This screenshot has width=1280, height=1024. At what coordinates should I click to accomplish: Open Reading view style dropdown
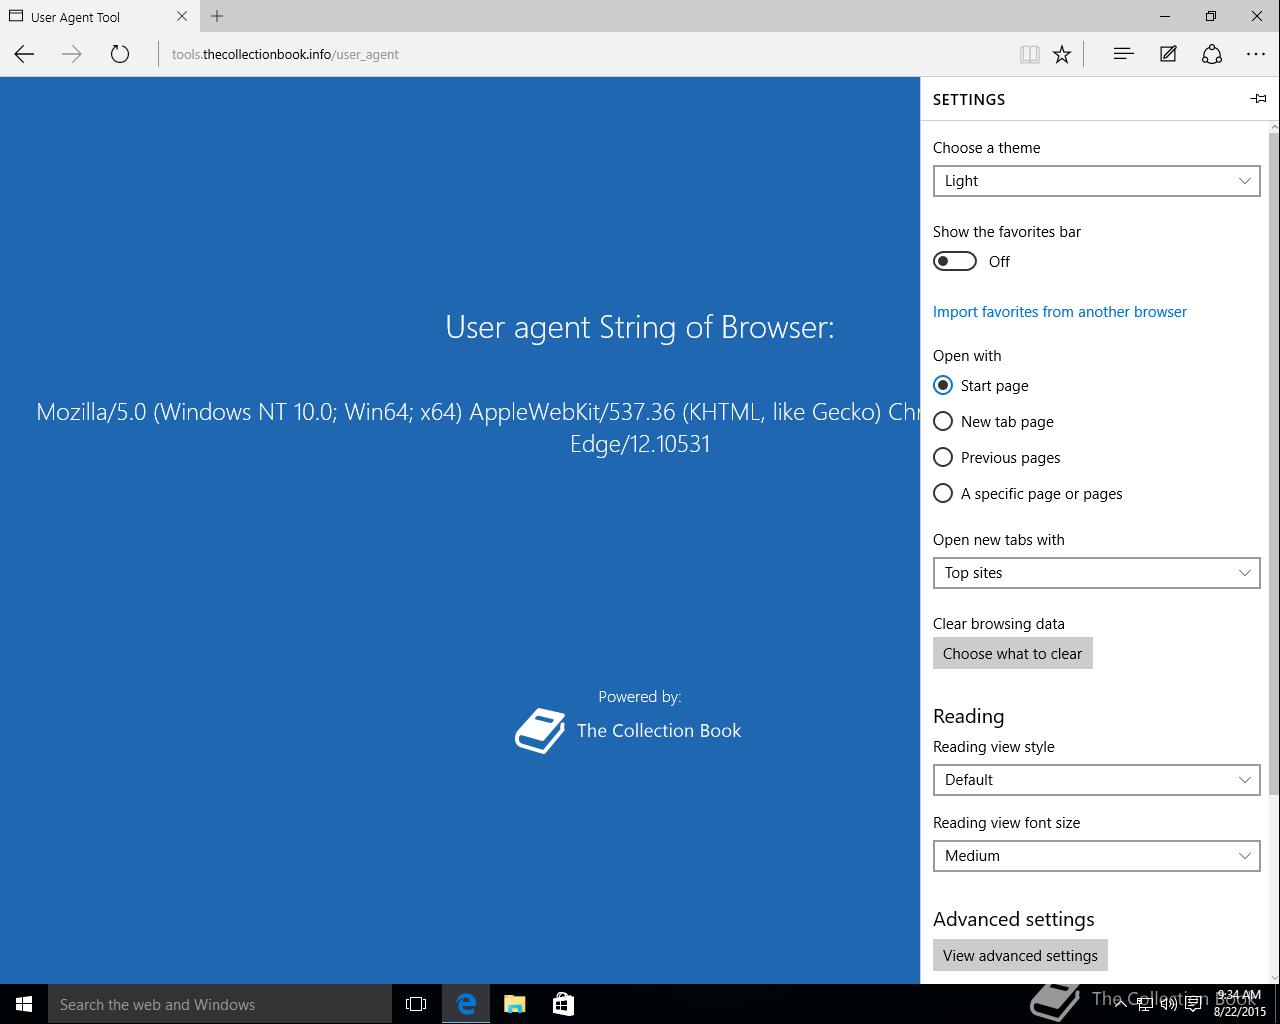pos(1096,780)
